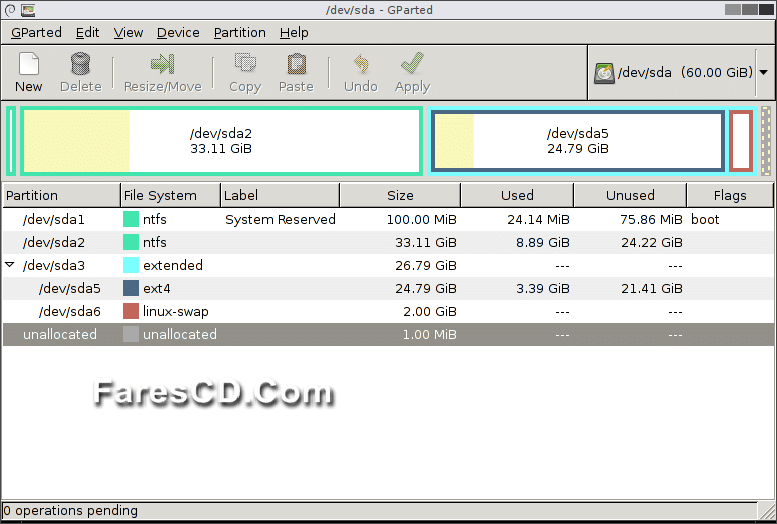Click the Undo last operation icon
Screen dimensions: 777x524
click(x=361, y=64)
